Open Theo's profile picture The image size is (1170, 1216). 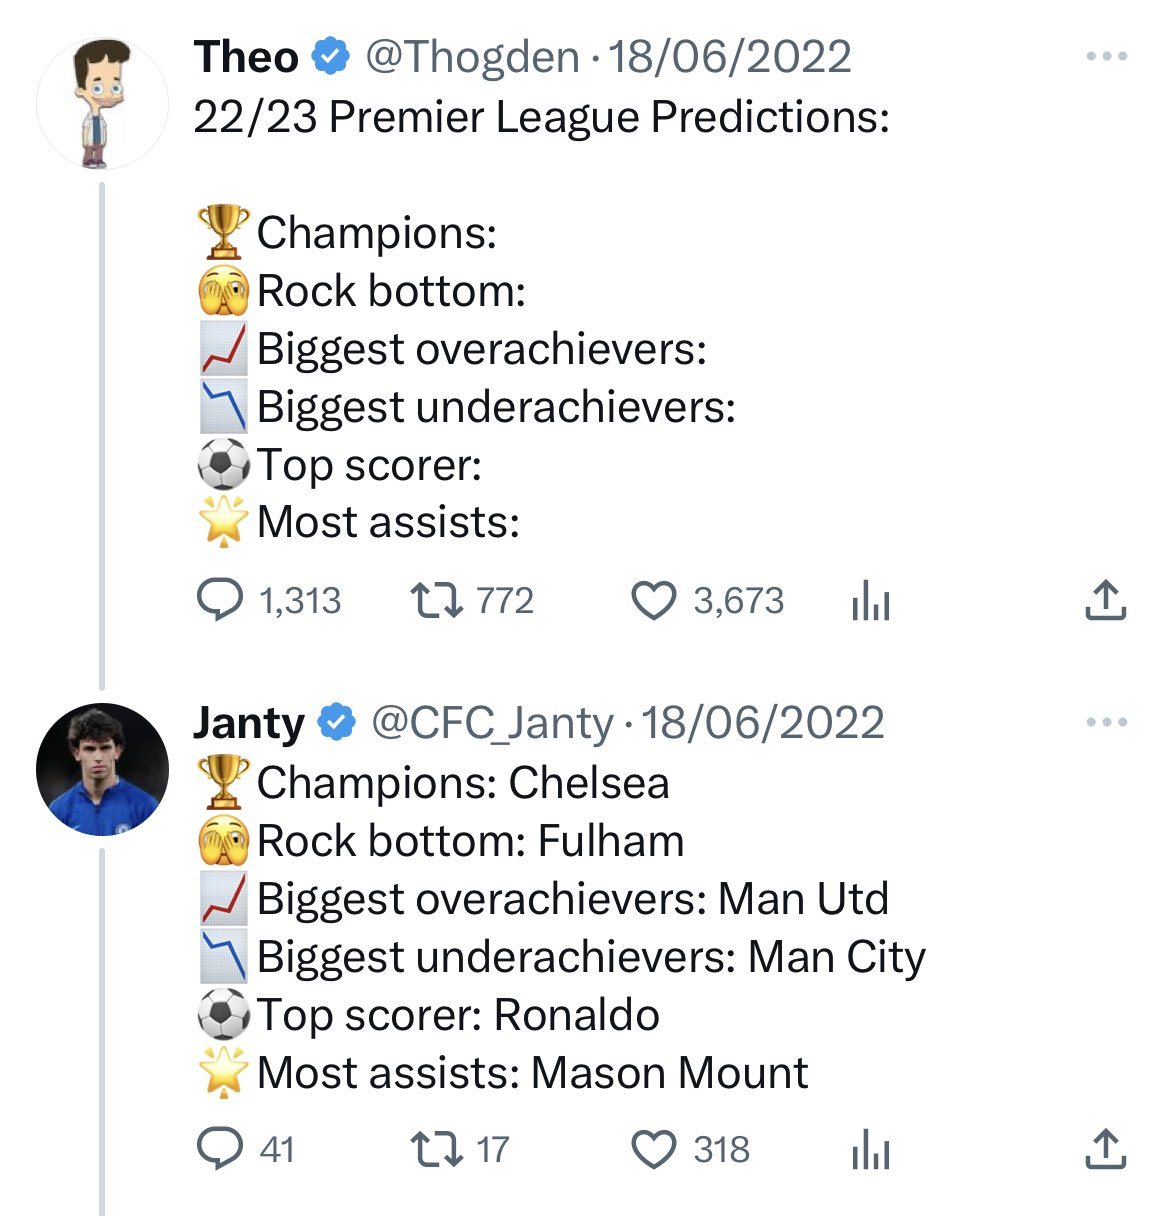click(x=102, y=103)
